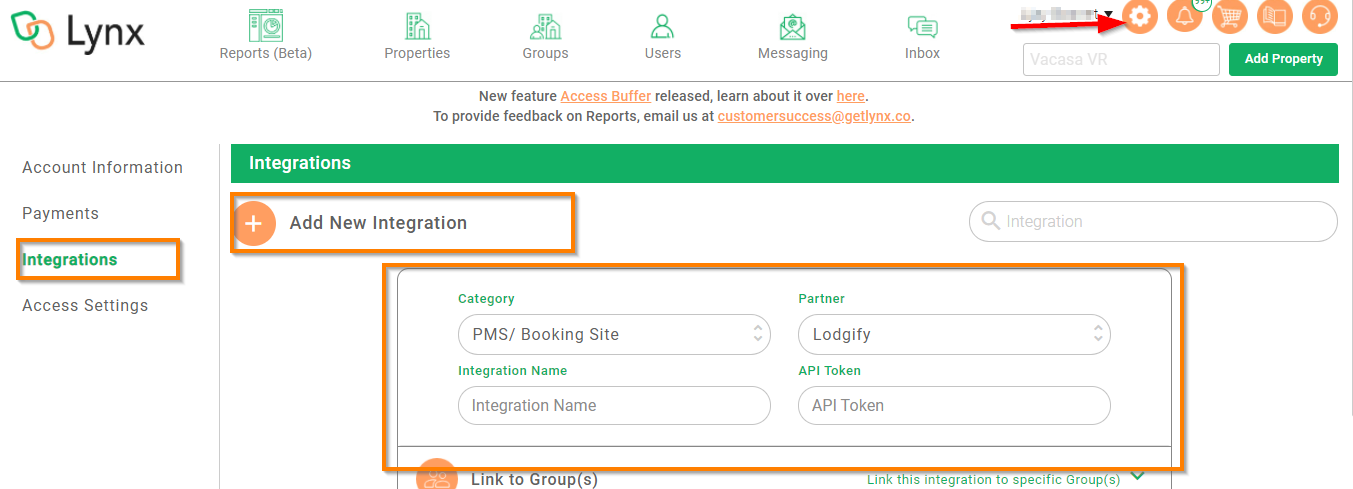Screen dimensions: 1353x489
Task: Click the Lynx logo
Action: tap(78, 31)
